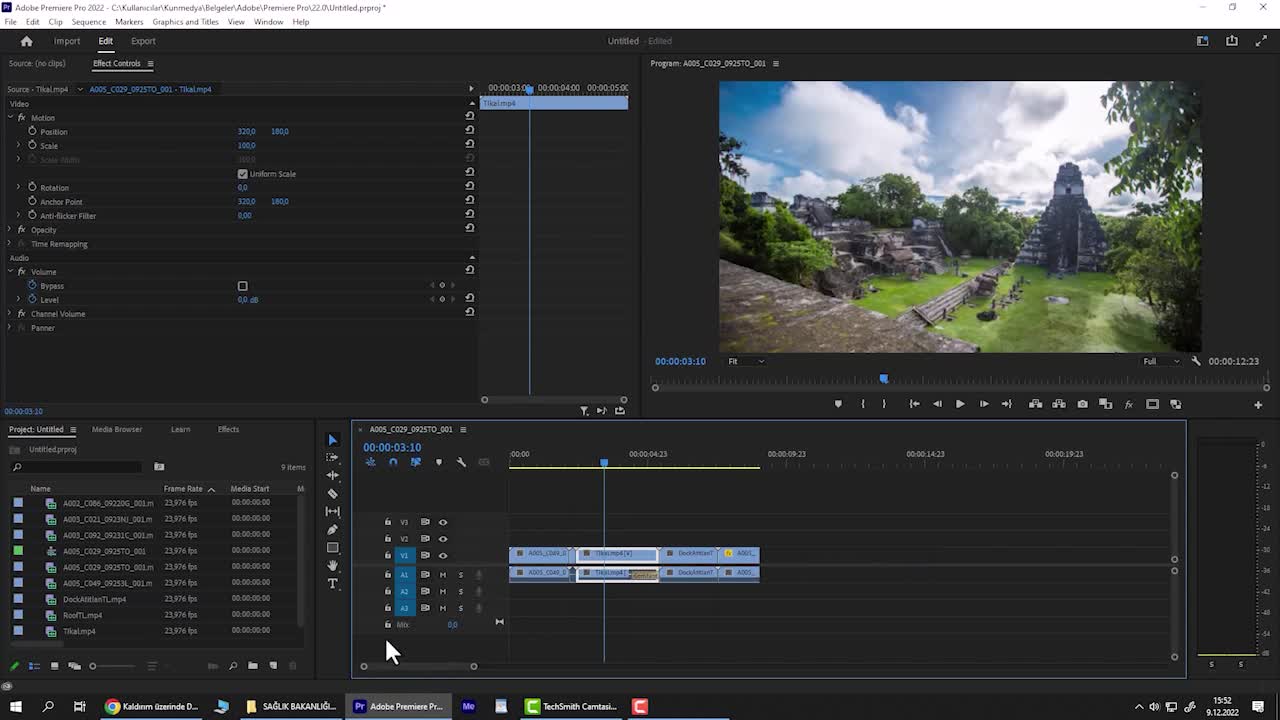
Task: Switch to the Import workspace tab
Action: pyautogui.click(x=67, y=41)
